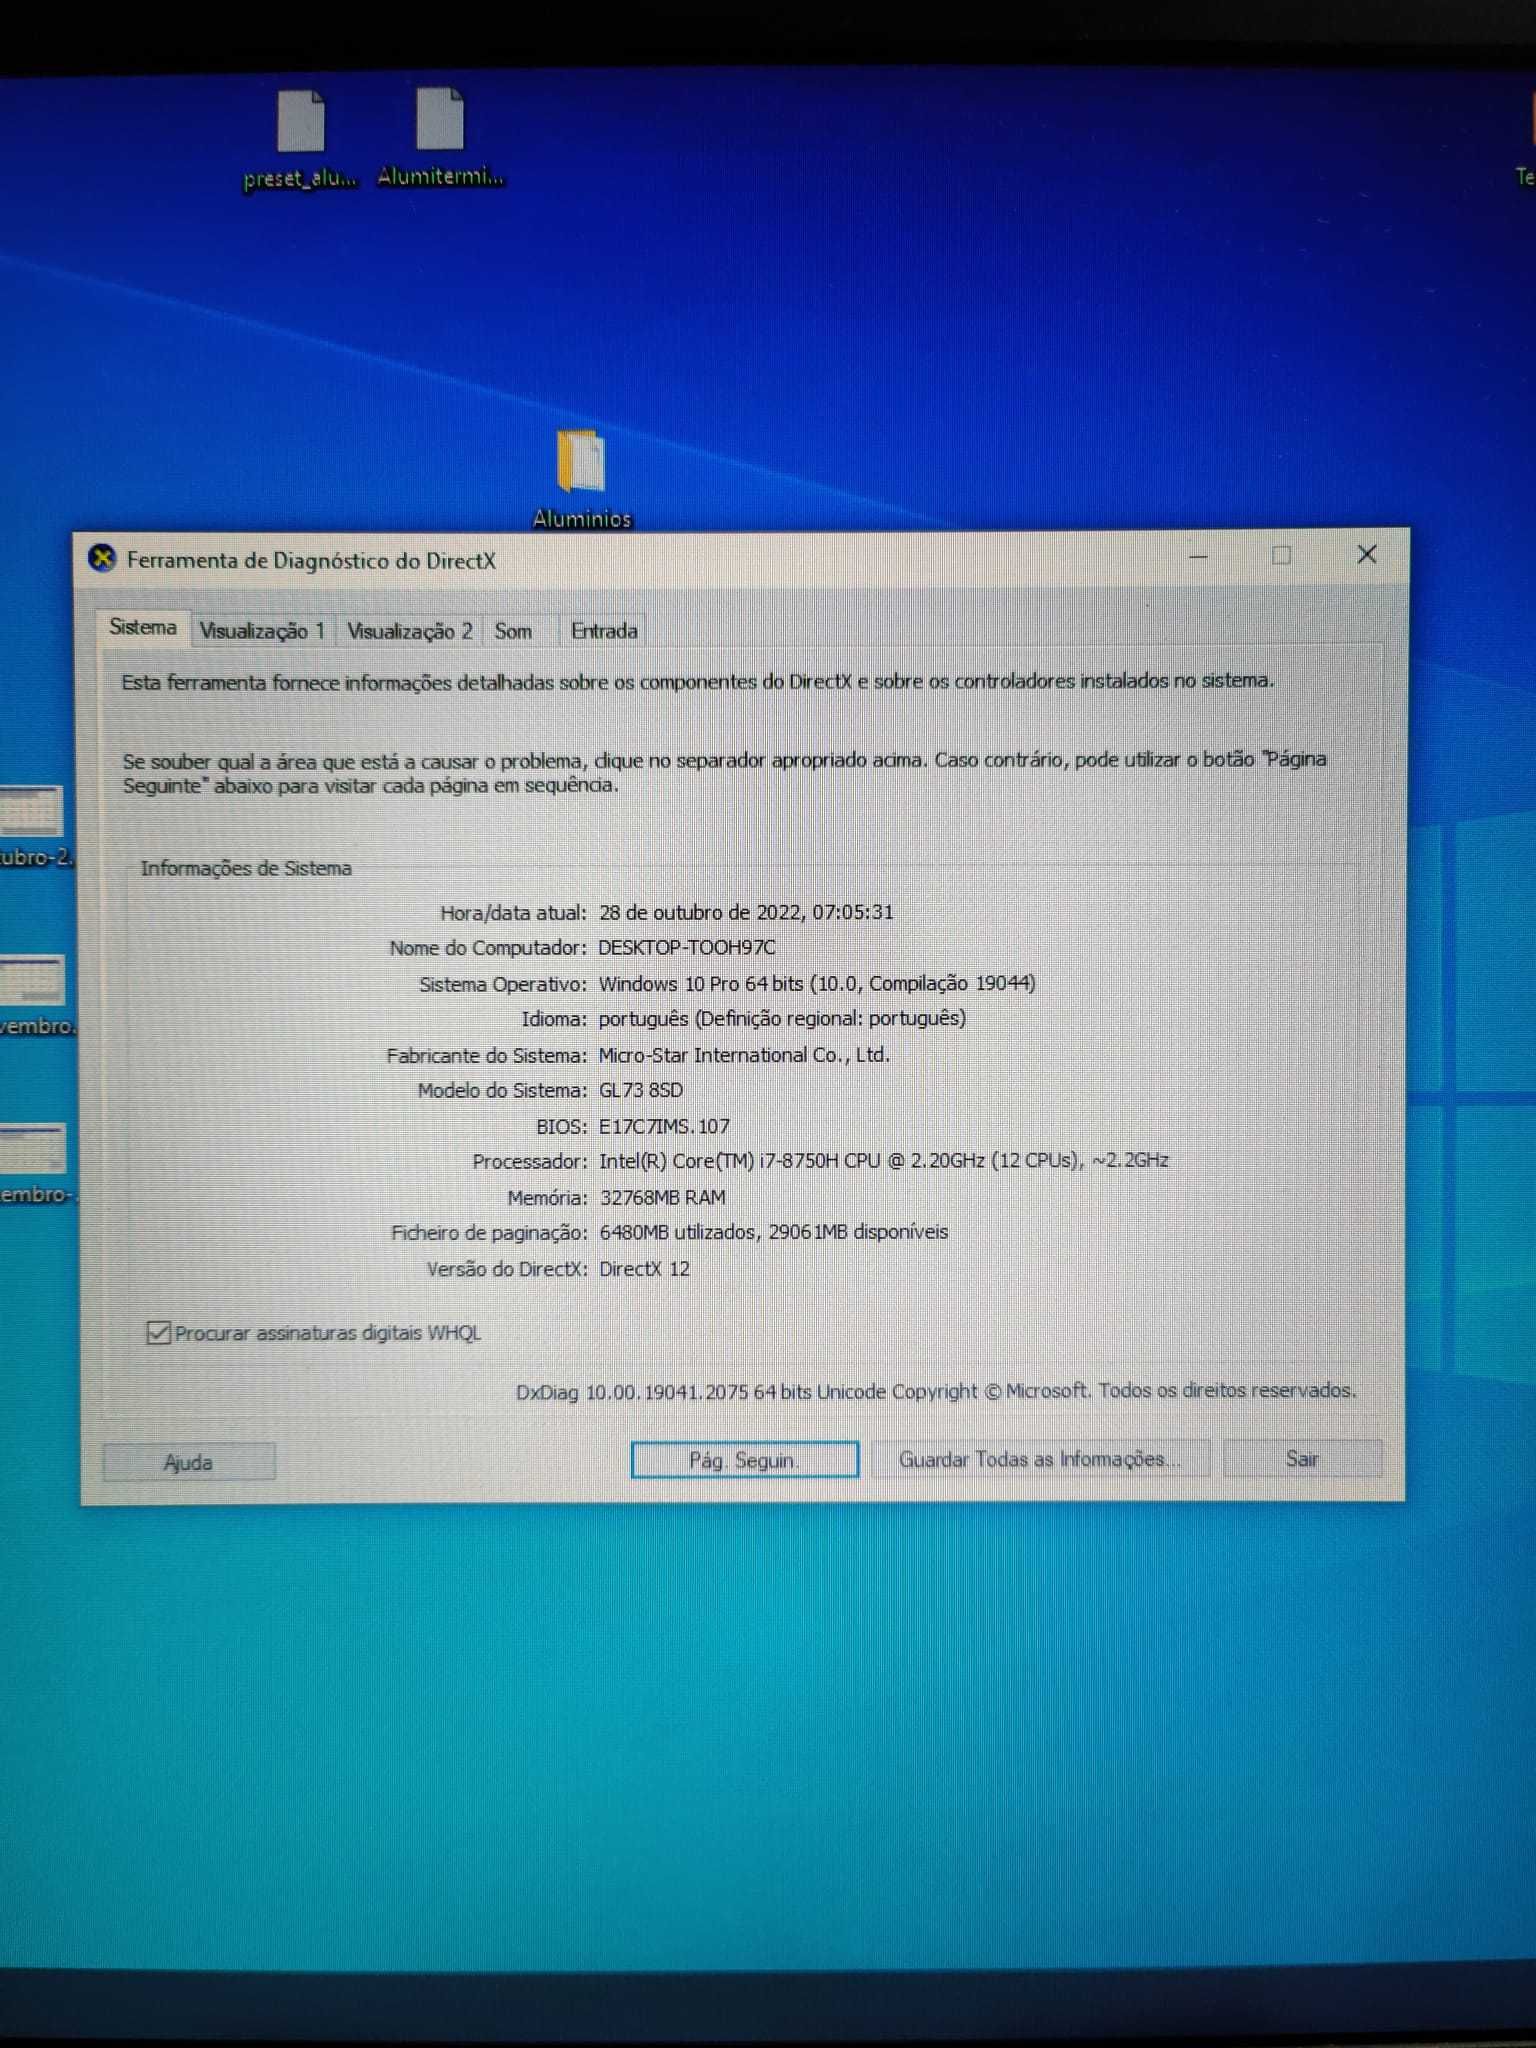Switch to the Visualização 1 tab
The height and width of the screenshot is (2048, 1536).
click(262, 631)
